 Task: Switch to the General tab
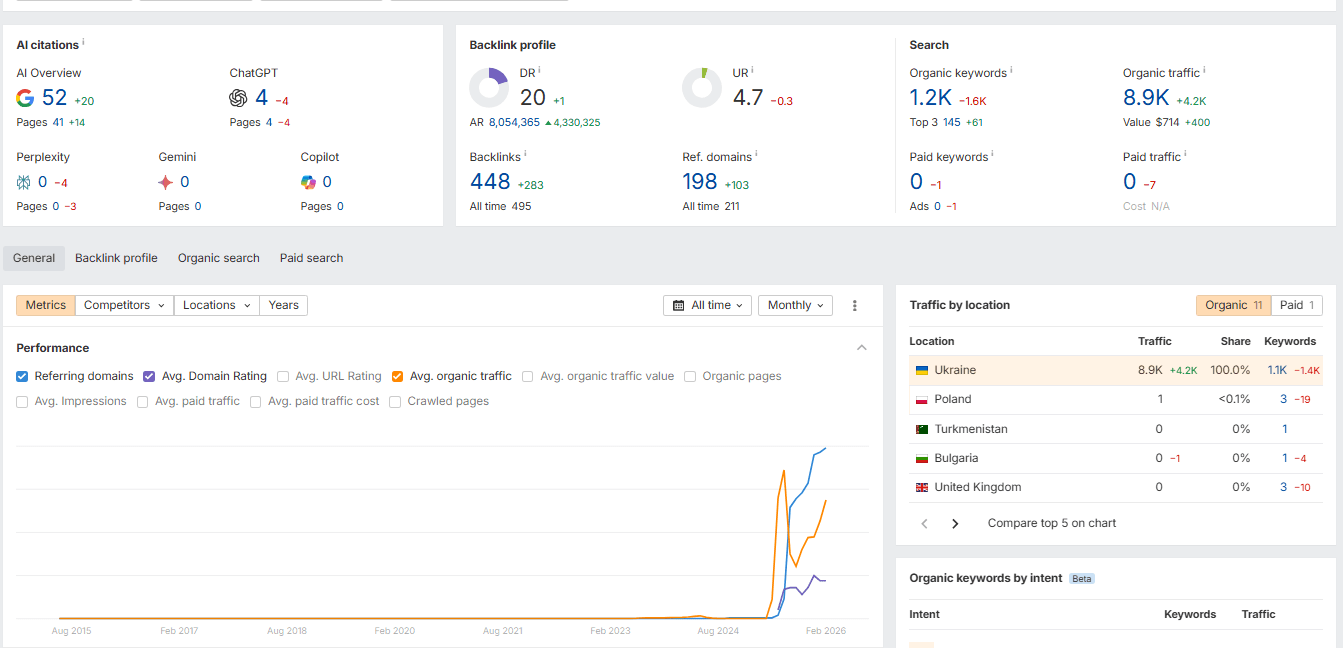tap(34, 258)
